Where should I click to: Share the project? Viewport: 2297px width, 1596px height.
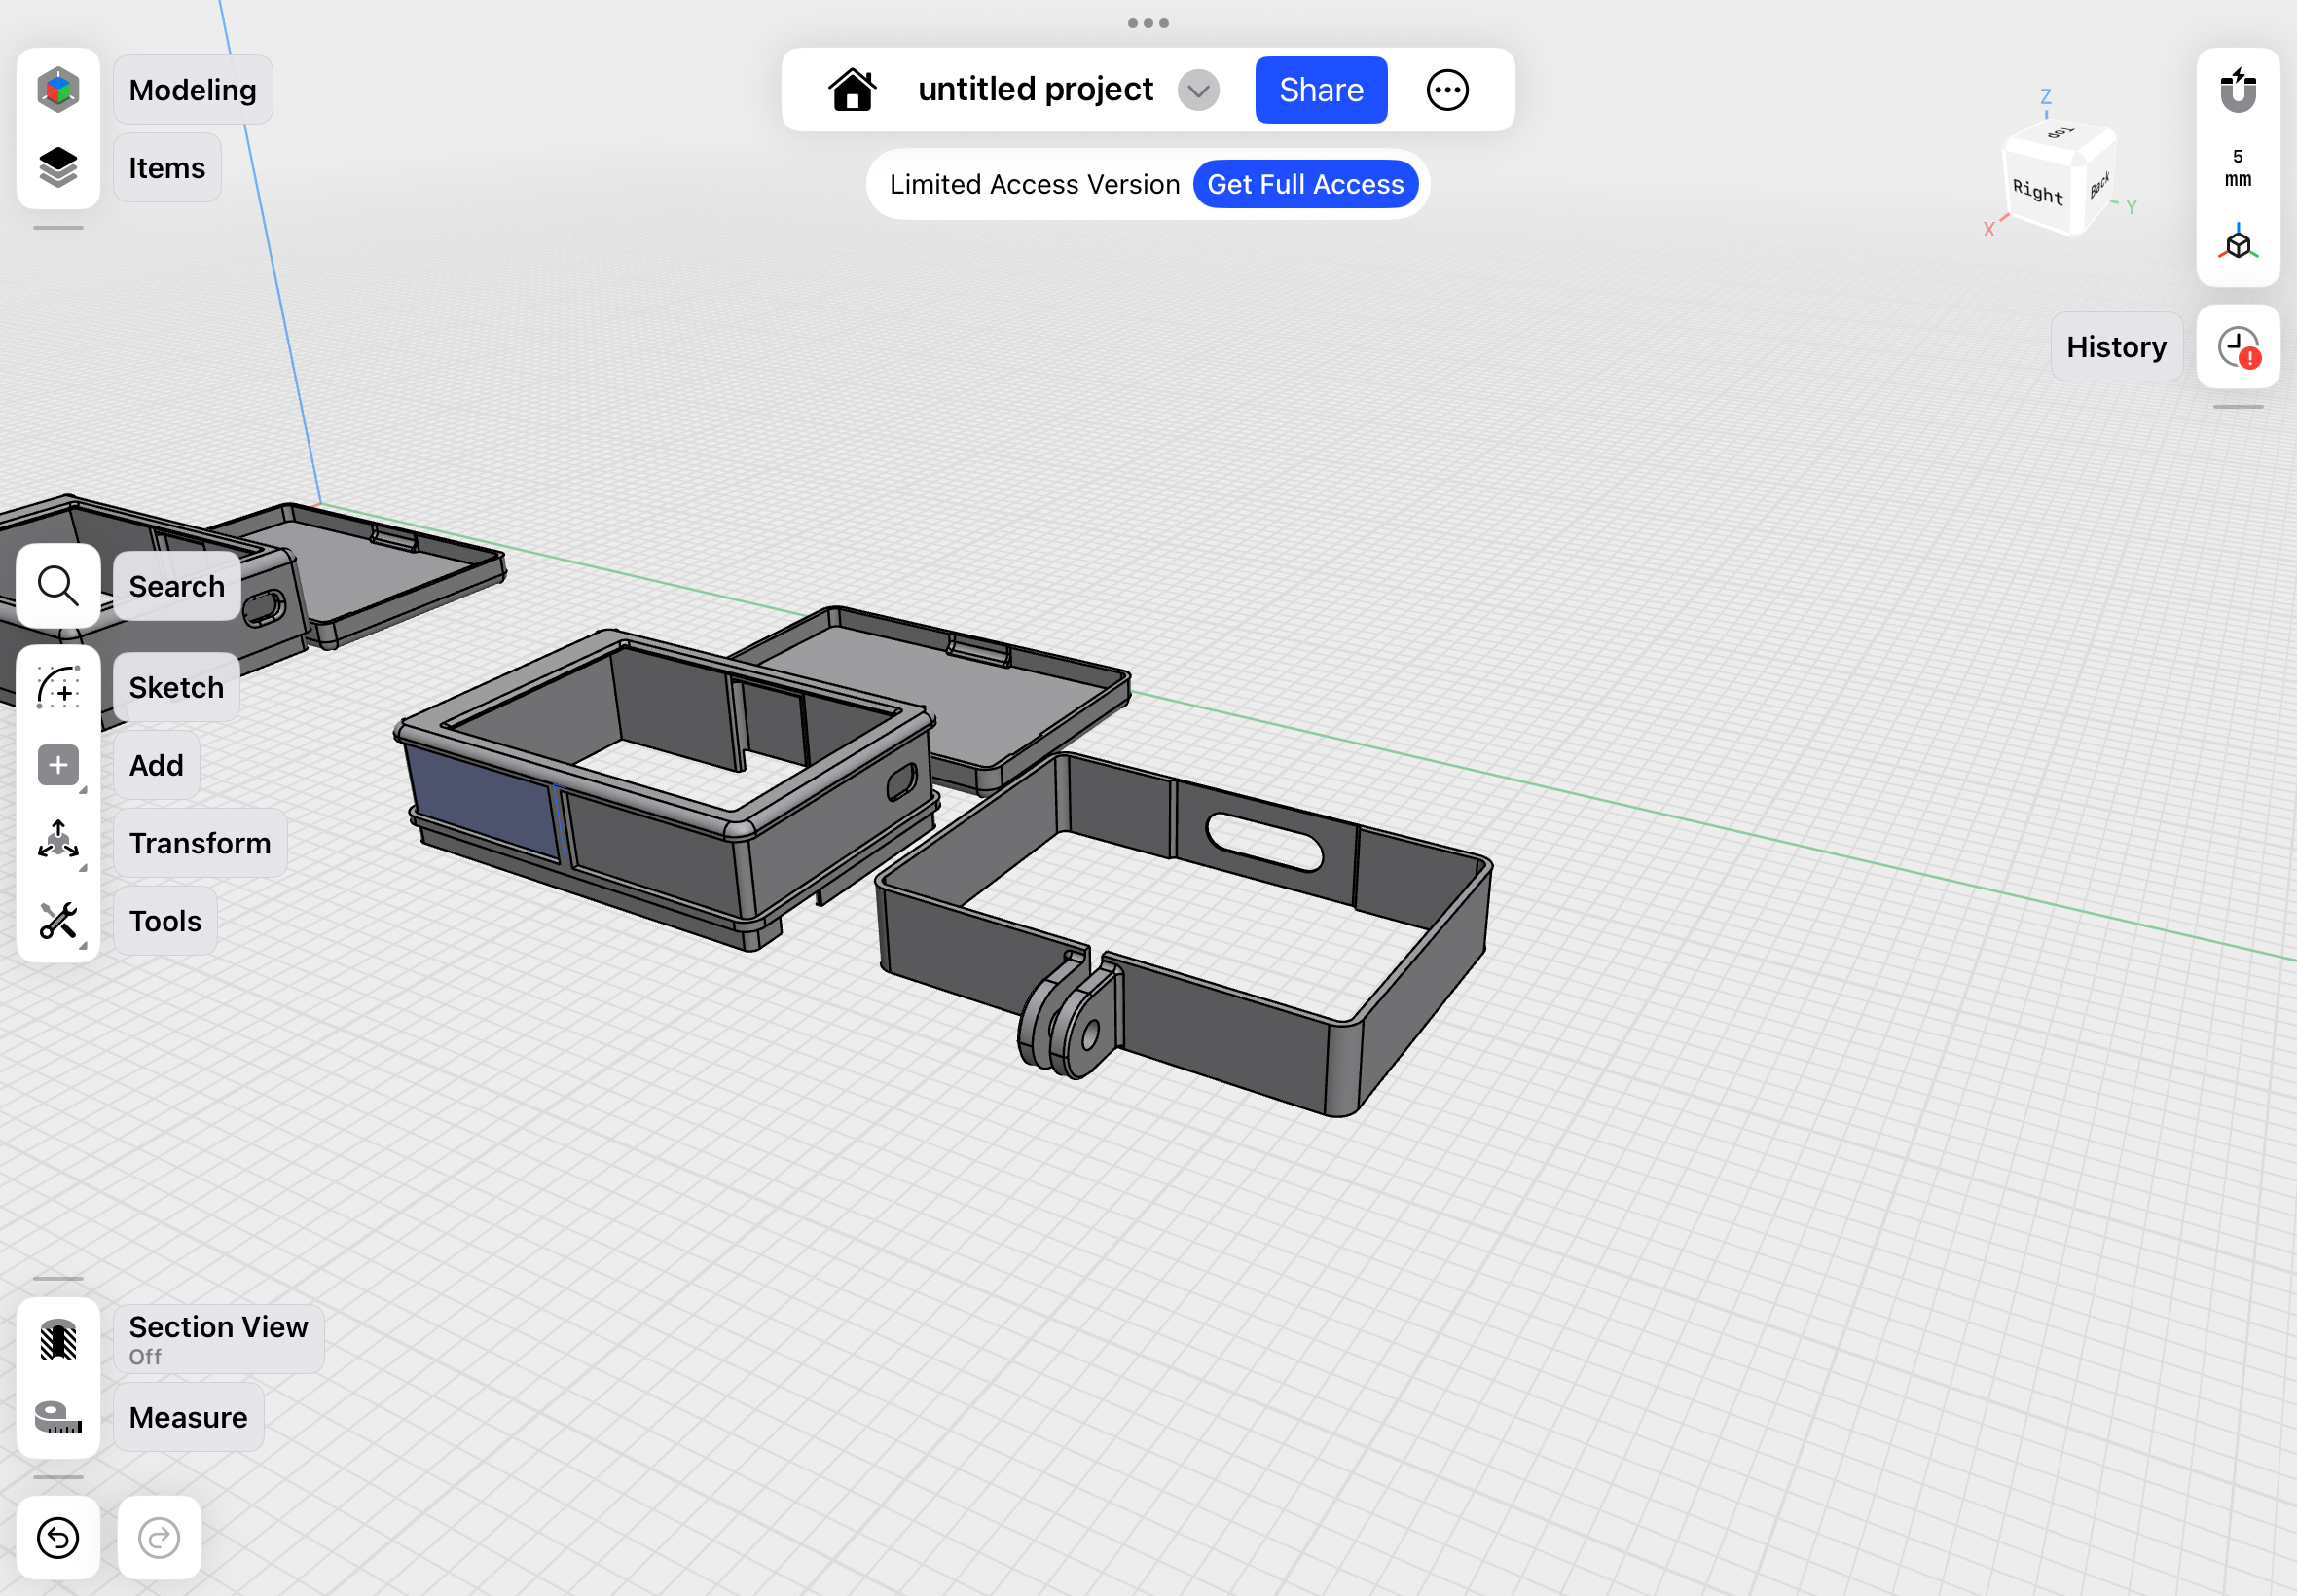(1321, 90)
